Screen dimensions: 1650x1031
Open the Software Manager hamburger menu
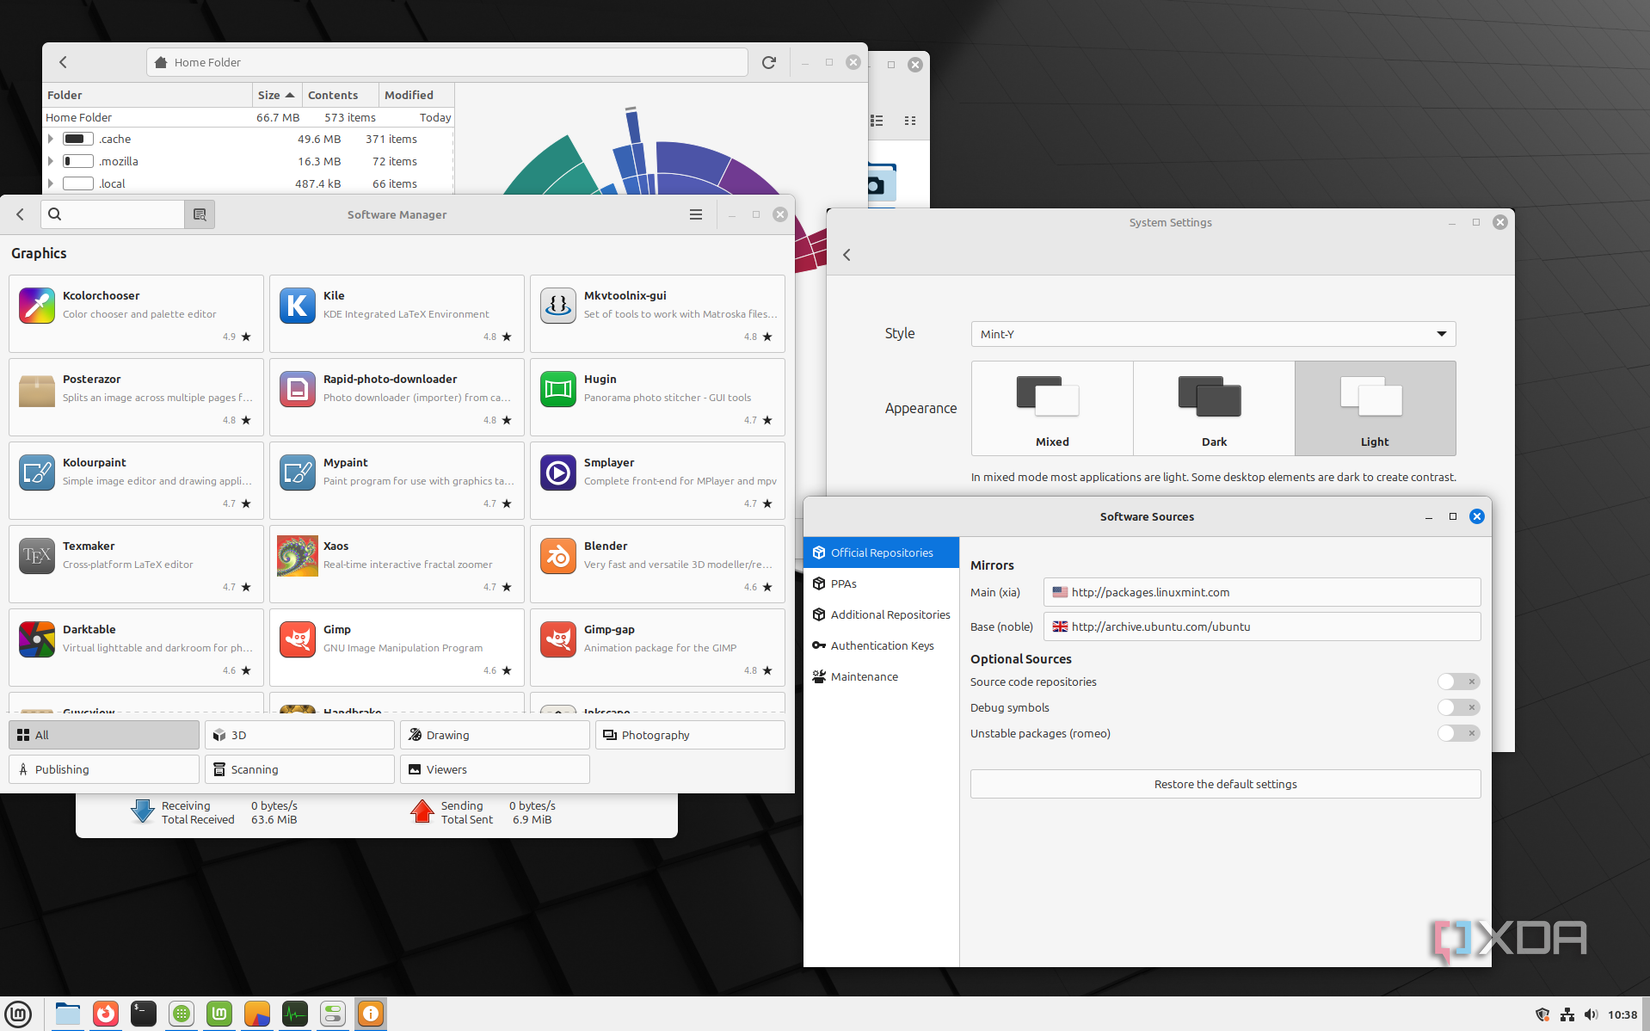(696, 213)
